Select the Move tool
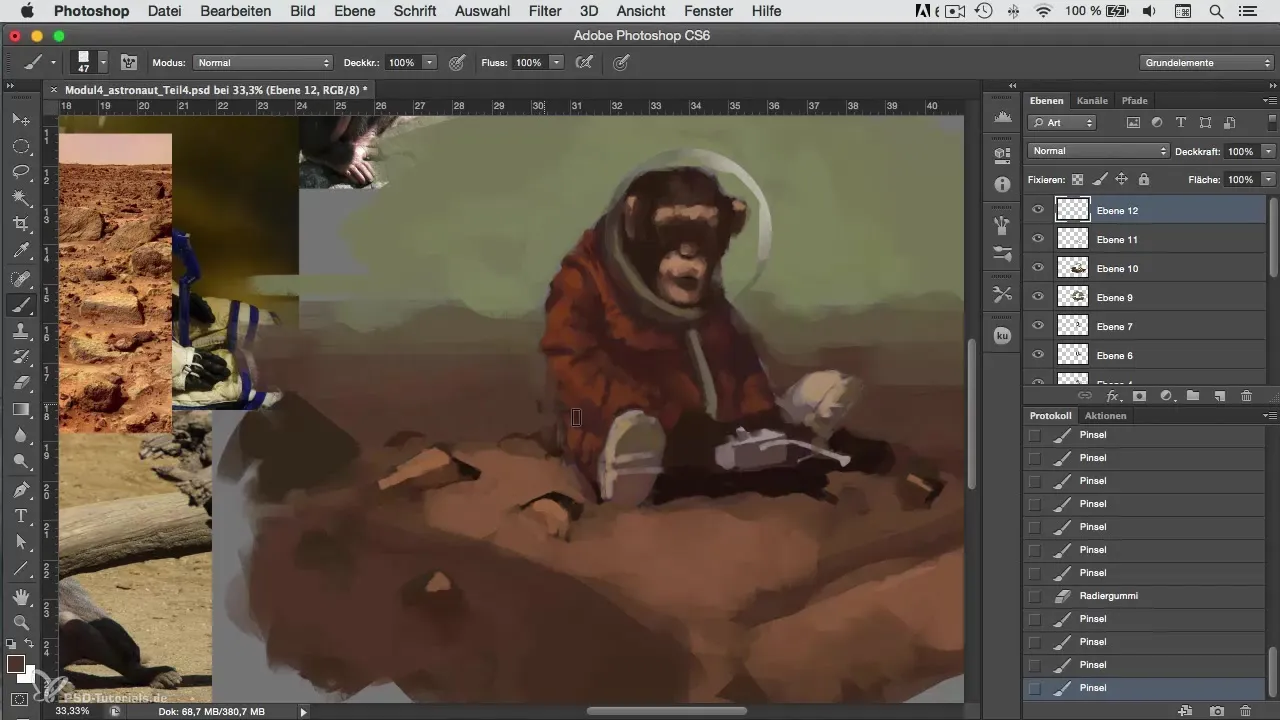 pos(21,119)
